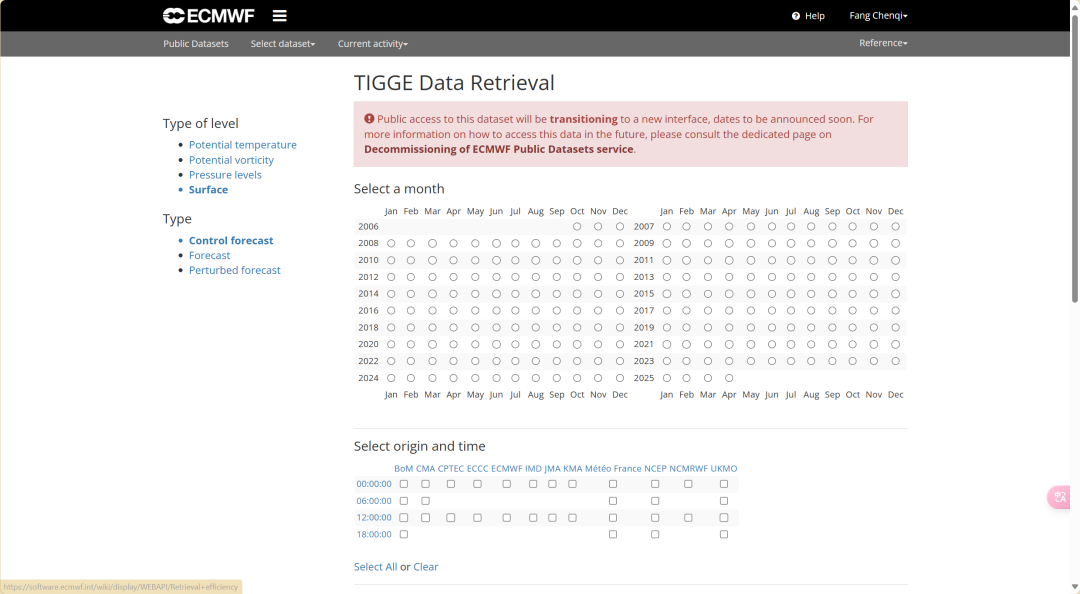Check BoM at 00:00:00
This screenshot has height=594, width=1080.
(404, 484)
